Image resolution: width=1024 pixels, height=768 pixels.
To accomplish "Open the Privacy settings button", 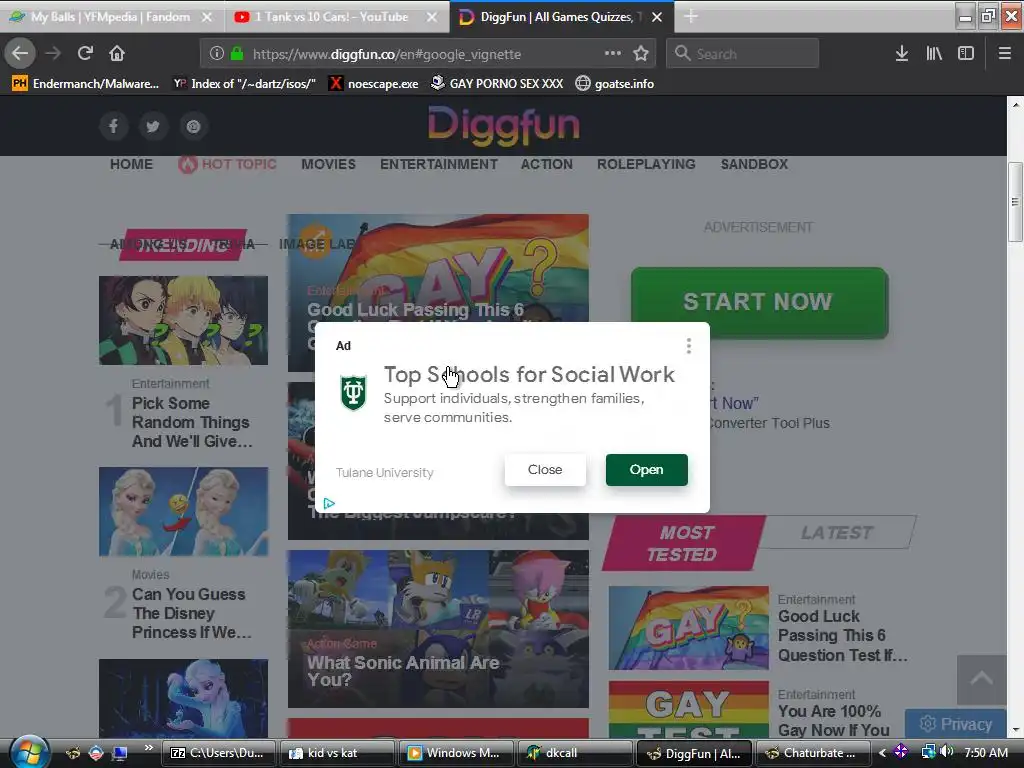I will click(x=955, y=724).
